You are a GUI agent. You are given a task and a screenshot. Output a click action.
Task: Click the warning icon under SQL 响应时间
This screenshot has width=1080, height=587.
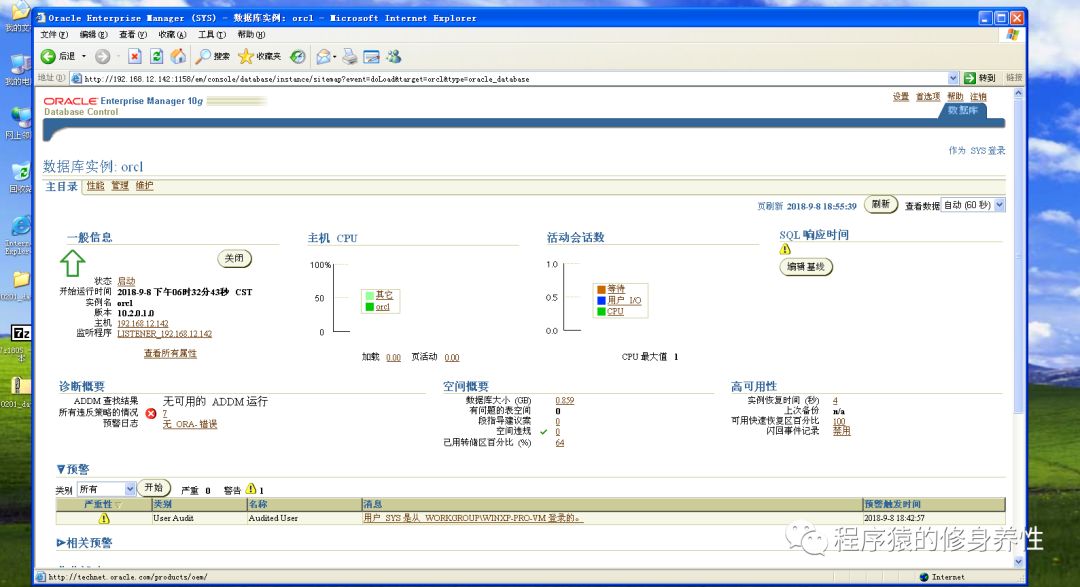[785, 249]
